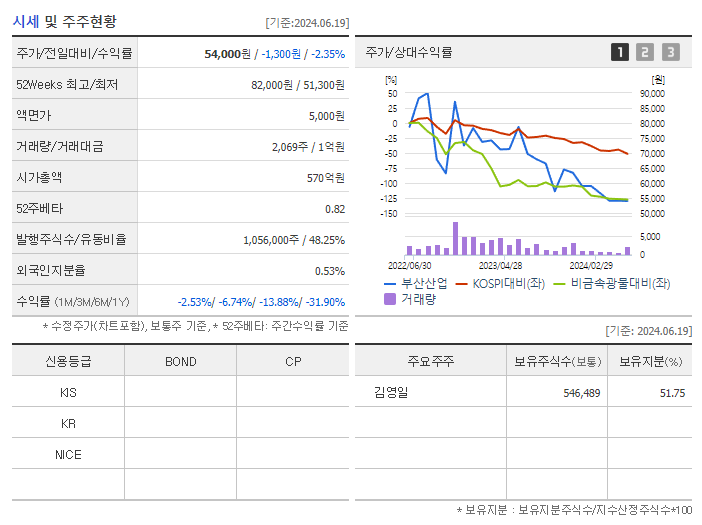Image resolution: width=702 pixels, height=525 pixels.
Task: Click the 외국인지분율 row label
Action: click(x=51, y=270)
